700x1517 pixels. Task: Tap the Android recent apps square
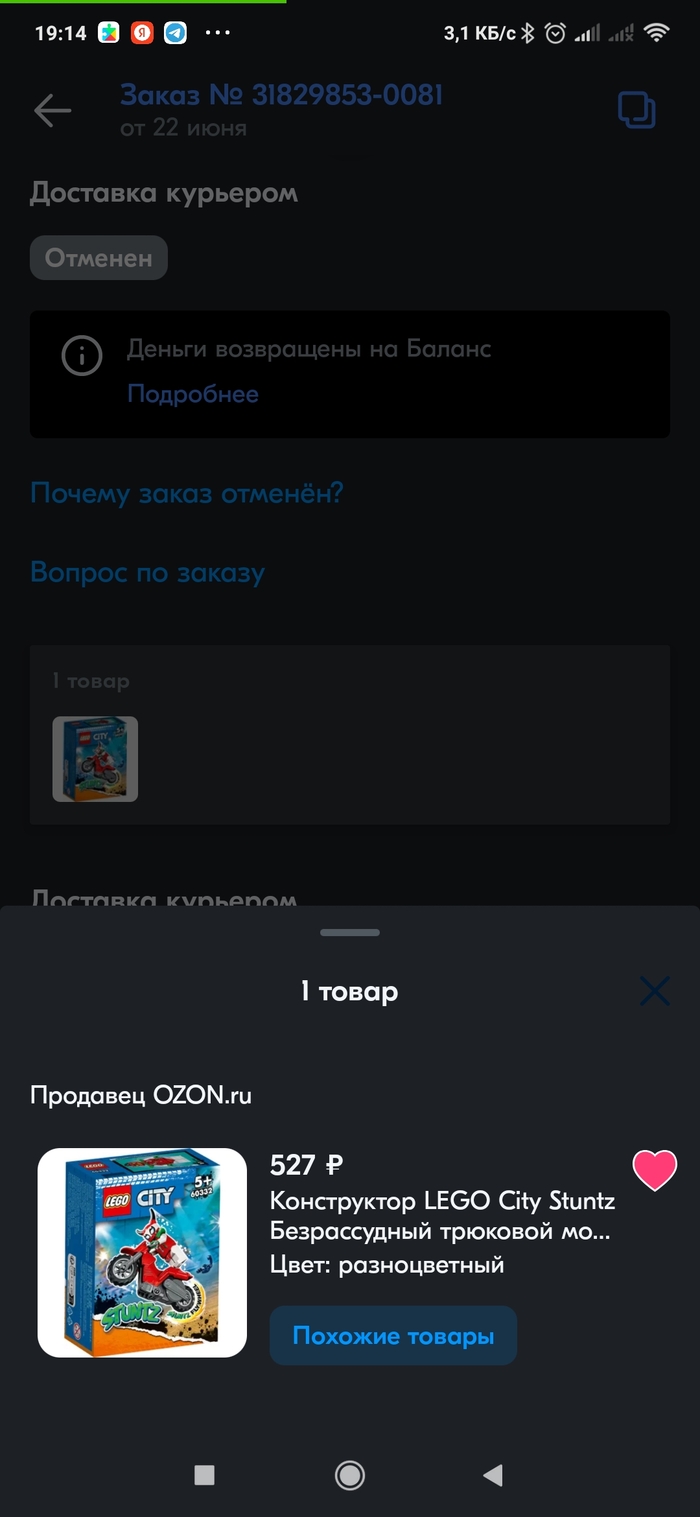click(x=204, y=1475)
